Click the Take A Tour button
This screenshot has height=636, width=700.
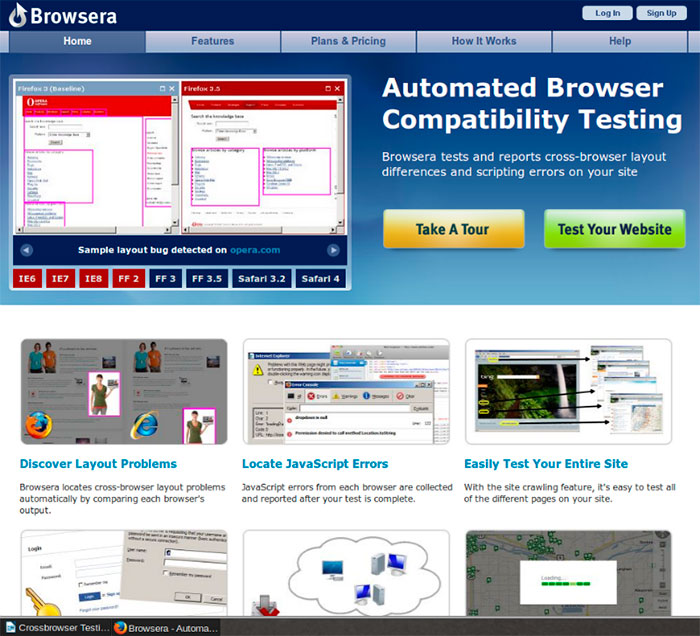(x=454, y=229)
